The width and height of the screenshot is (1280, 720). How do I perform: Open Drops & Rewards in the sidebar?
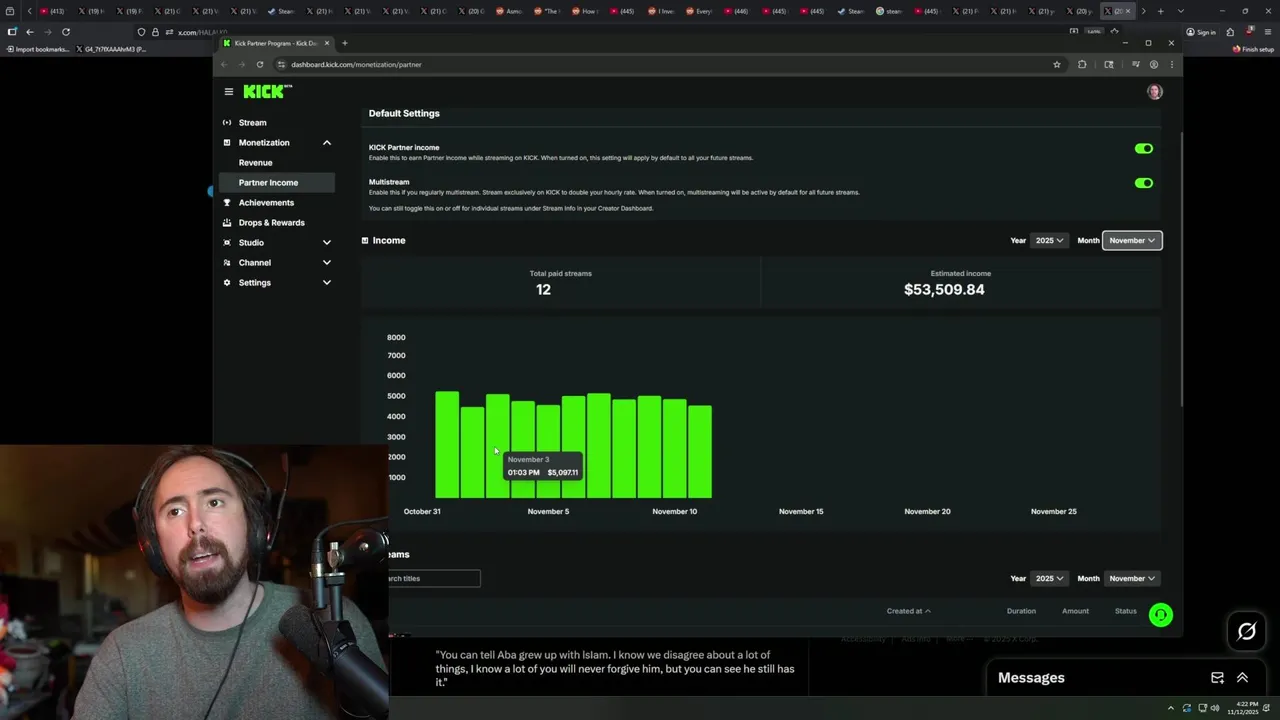(271, 222)
